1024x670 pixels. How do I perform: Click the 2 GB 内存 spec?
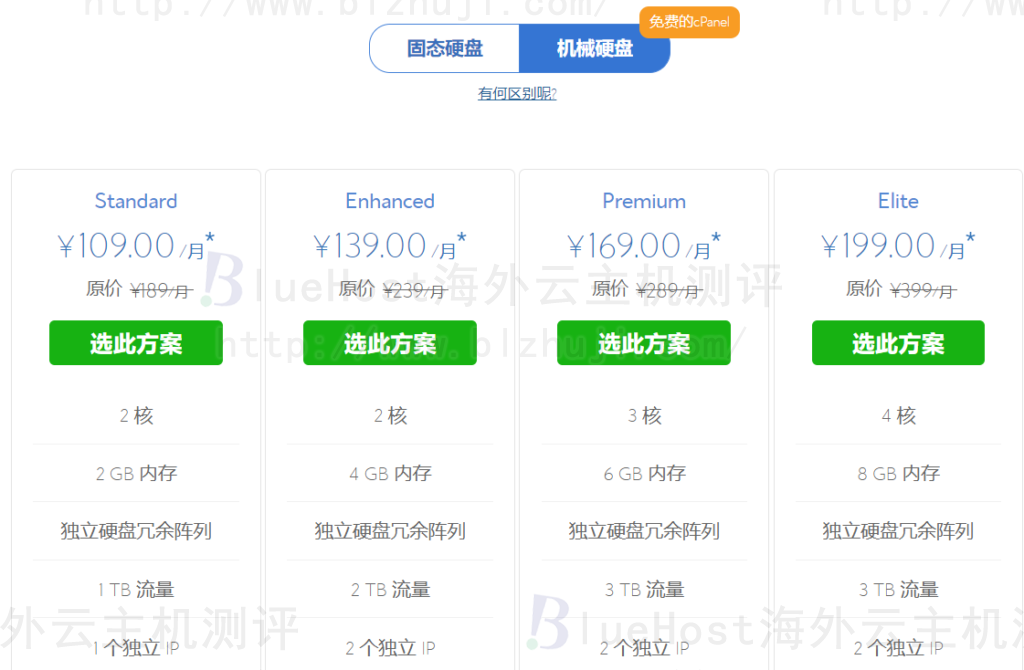(x=136, y=473)
